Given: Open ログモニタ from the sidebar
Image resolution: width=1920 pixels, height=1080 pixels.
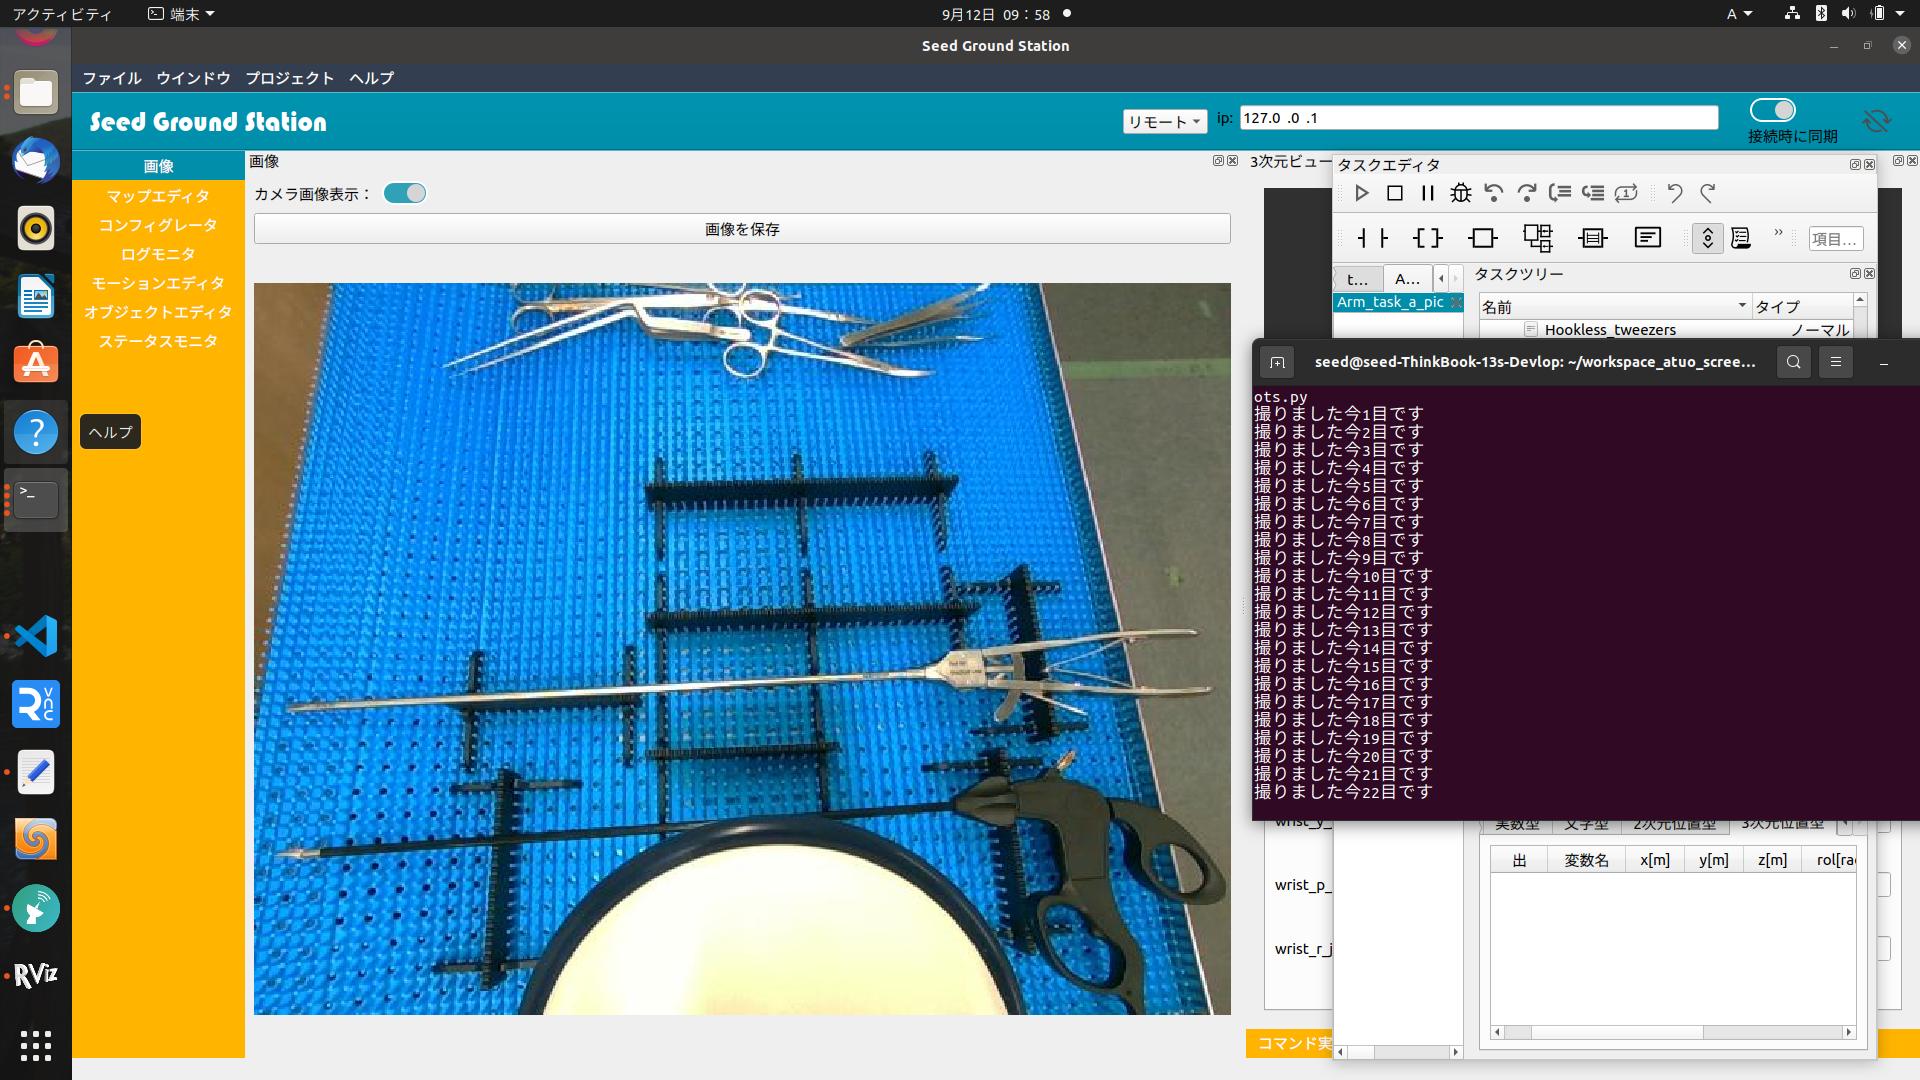Looking at the screenshot, I should pos(158,254).
